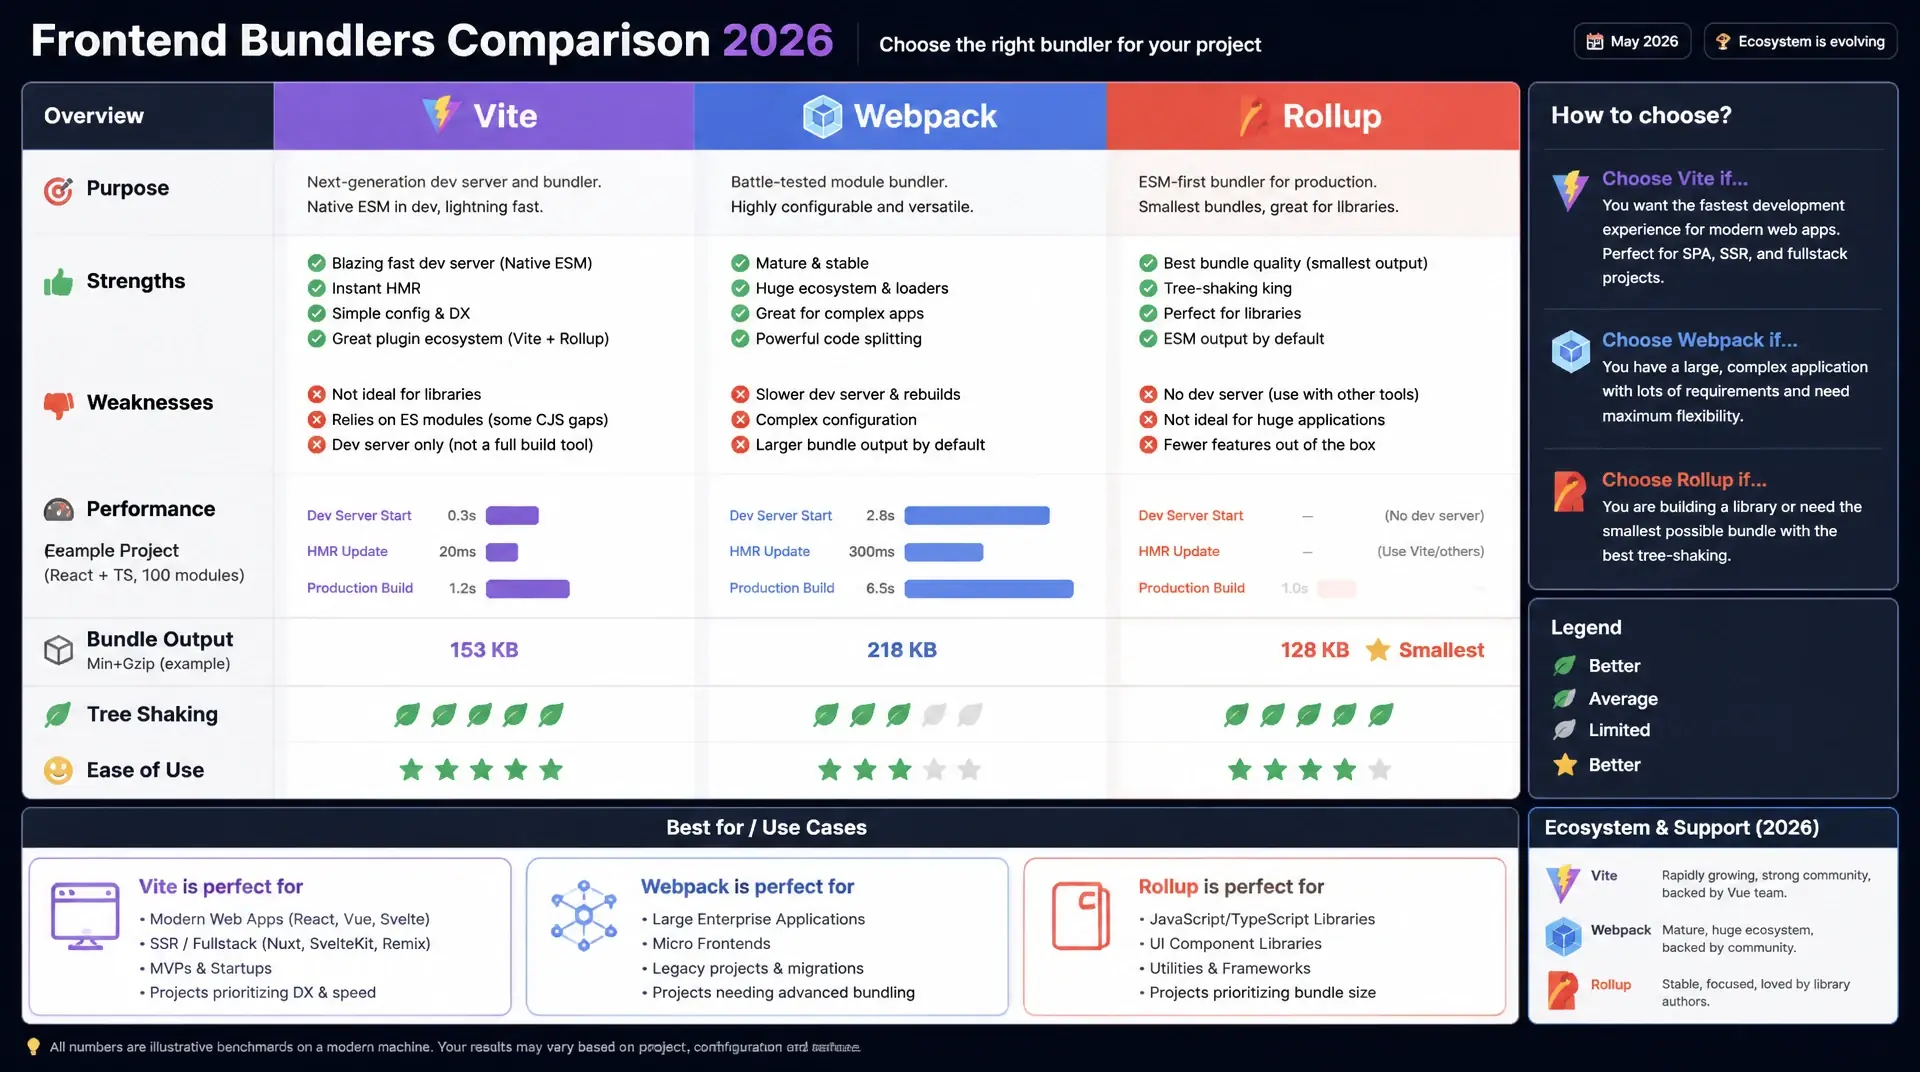Click the first green star in Vite Ease of Use
Screen dimensions: 1920x1072
pos(411,769)
